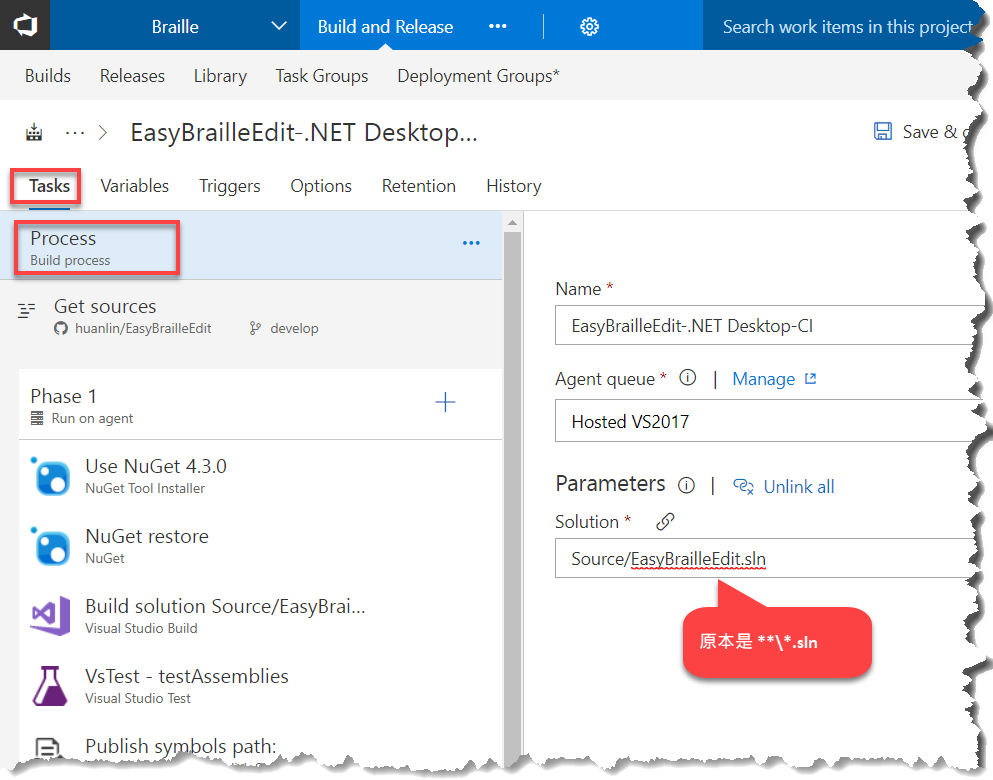Click the branch icon next to develop

coord(255,328)
